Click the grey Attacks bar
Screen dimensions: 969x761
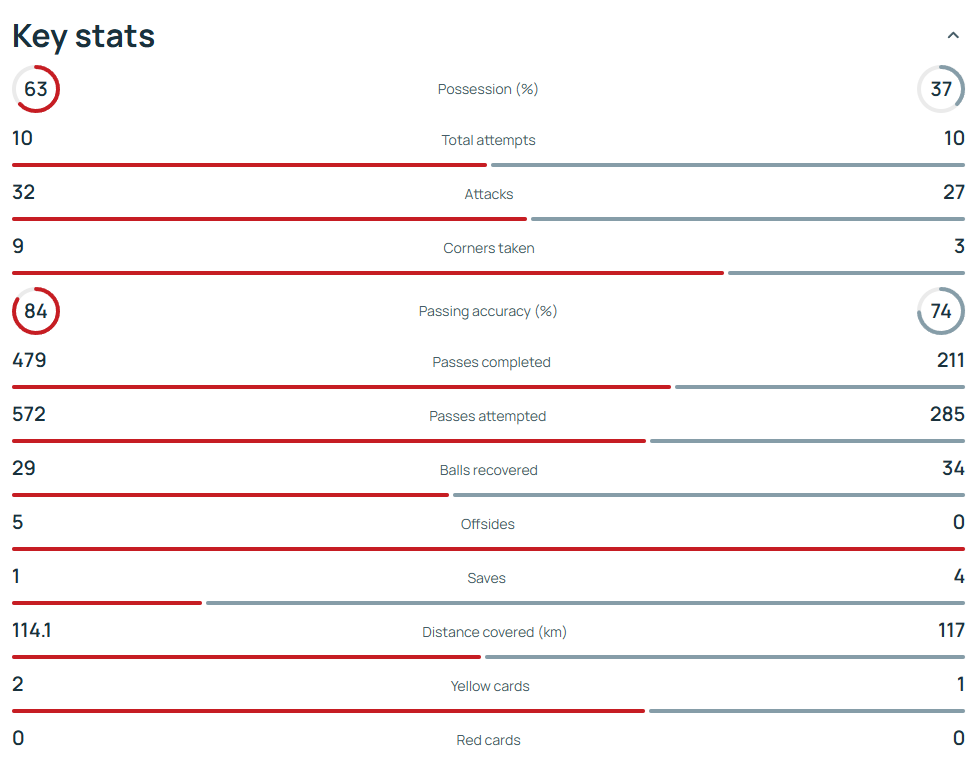(747, 219)
